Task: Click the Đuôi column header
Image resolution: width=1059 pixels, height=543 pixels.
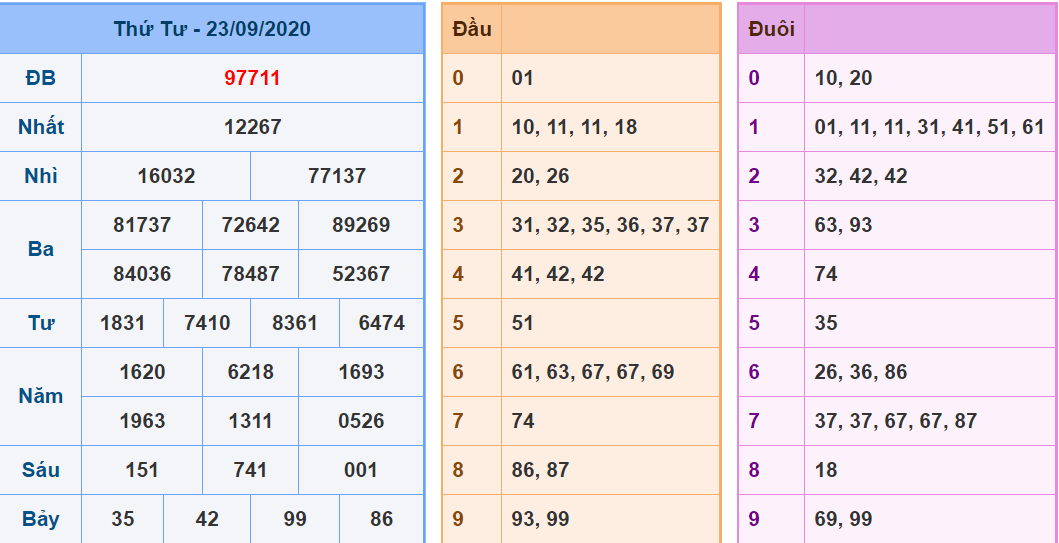Action: pyautogui.click(x=771, y=29)
